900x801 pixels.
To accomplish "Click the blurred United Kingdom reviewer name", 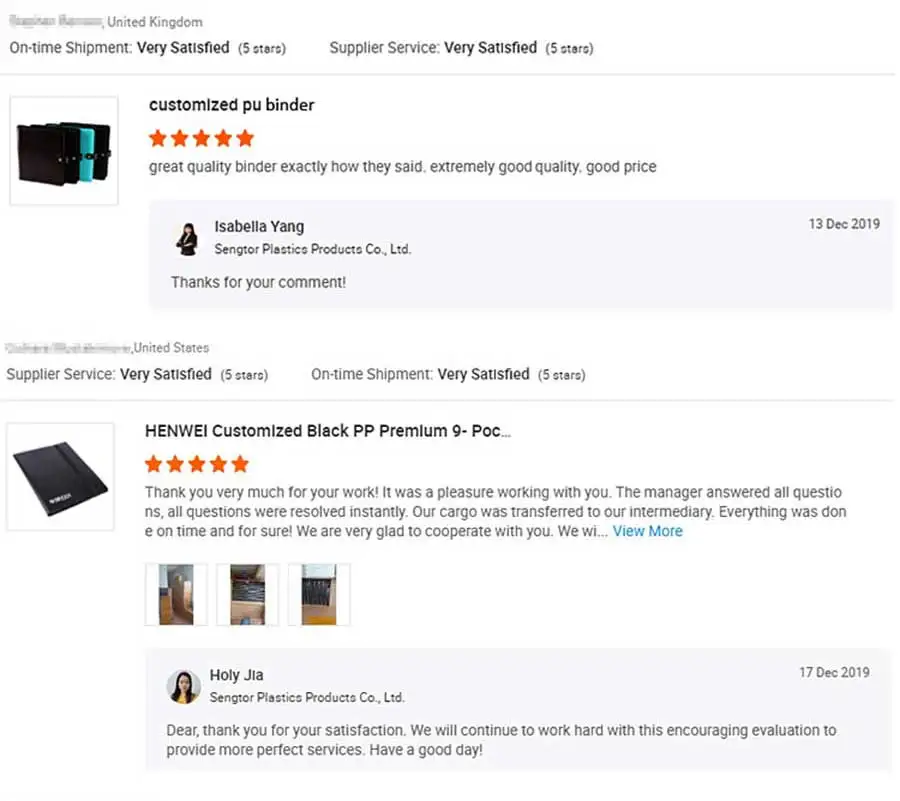I will pyautogui.click(x=55, y=22).
